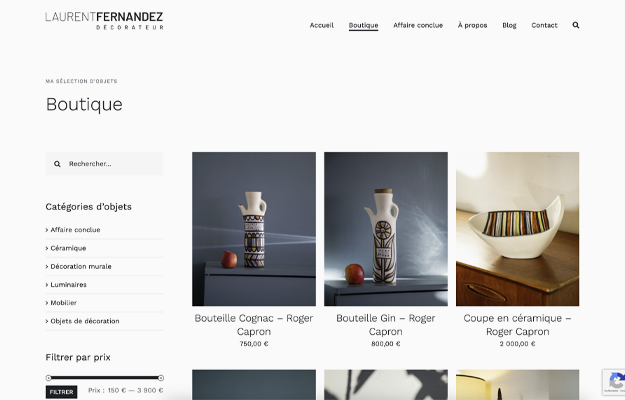View the Coupe en céramique product image

click(517, 229)
